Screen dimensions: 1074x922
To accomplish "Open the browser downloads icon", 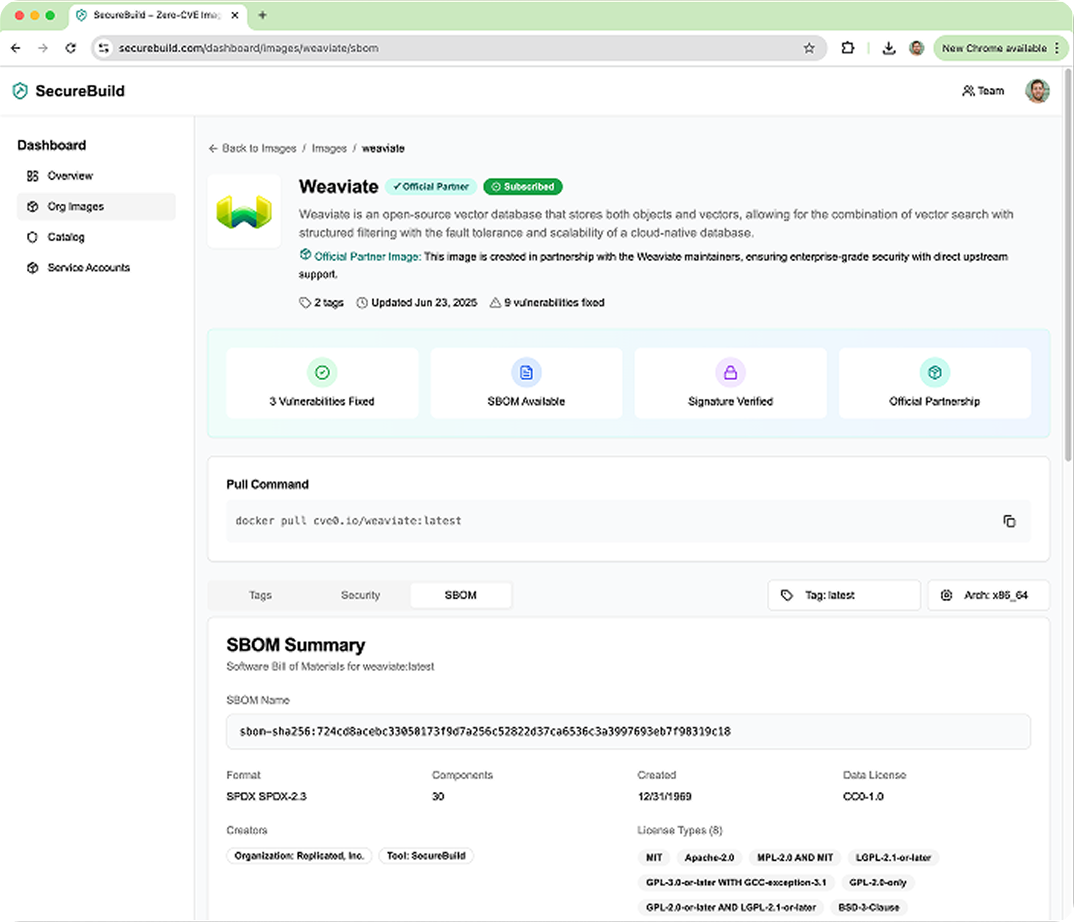I will point(888,48).
